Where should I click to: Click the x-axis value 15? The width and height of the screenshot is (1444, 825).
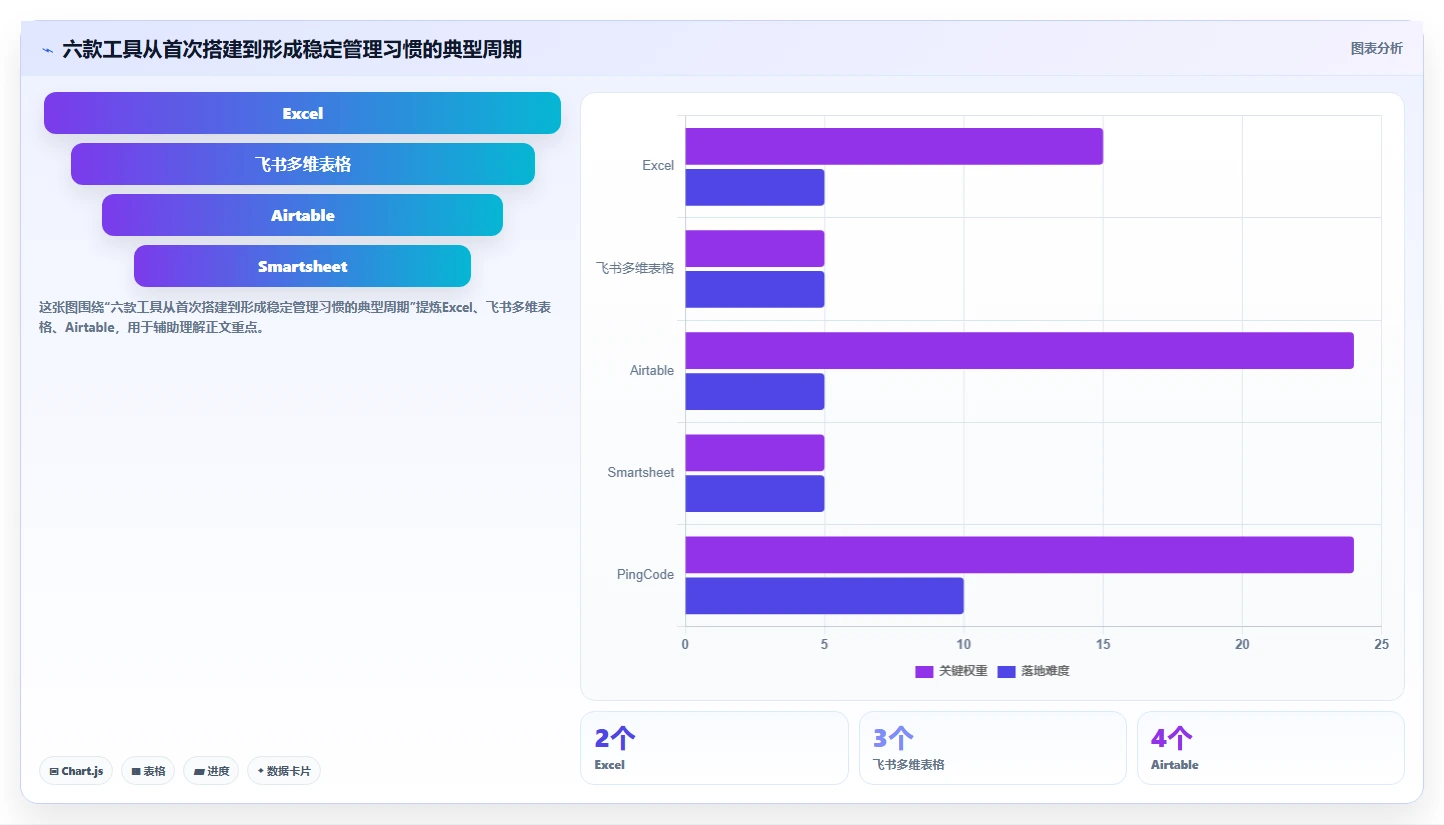pyautogui.click(x=1103, y=645)
